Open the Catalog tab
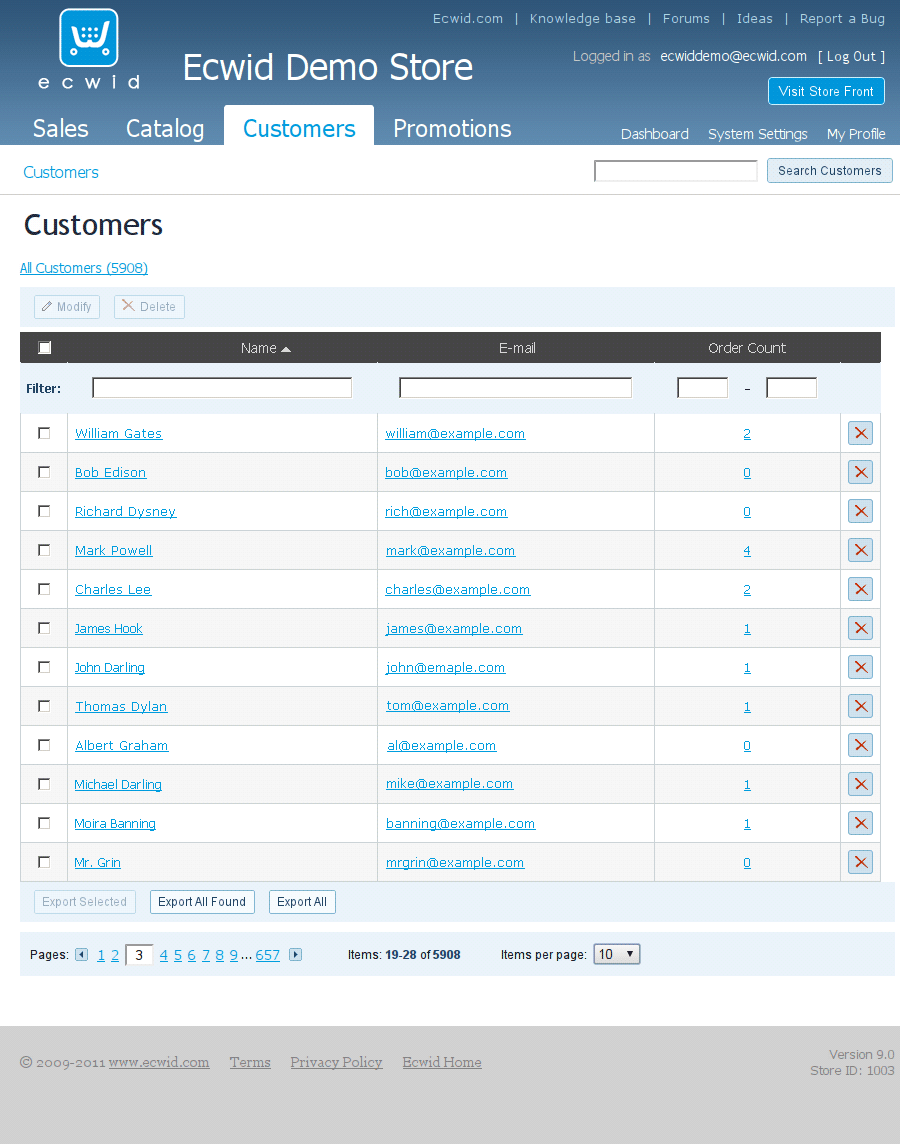The height and width of the screenshot is (1144, 900). [x=165, y=128]
